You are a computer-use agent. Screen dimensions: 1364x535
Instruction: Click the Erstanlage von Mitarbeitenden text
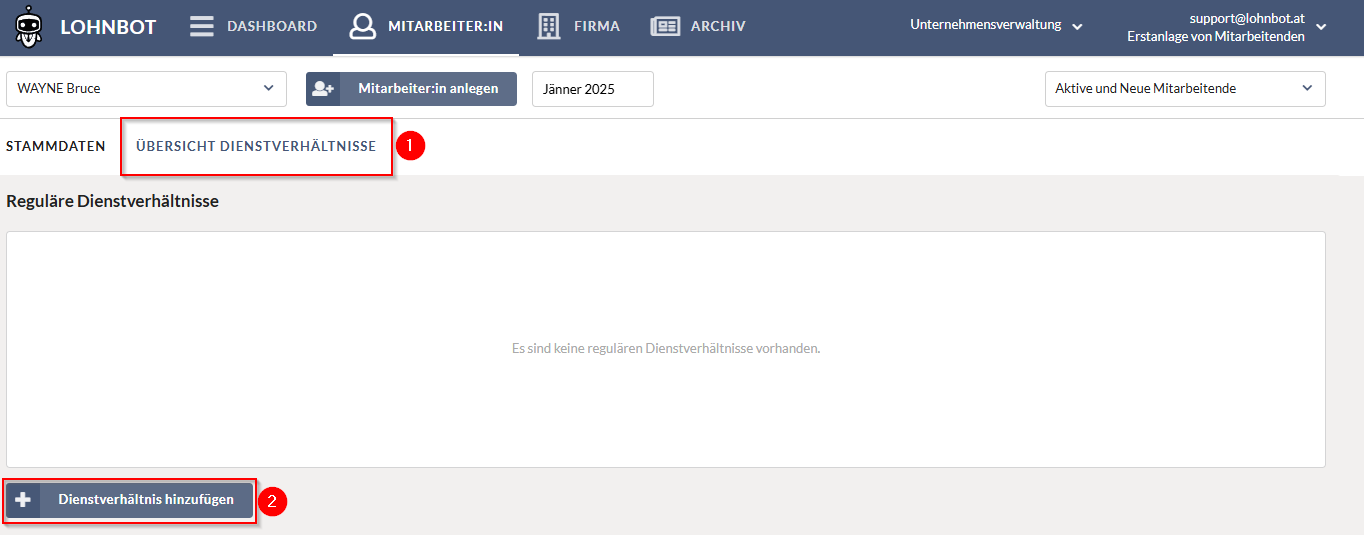(x=1216, y=36)
